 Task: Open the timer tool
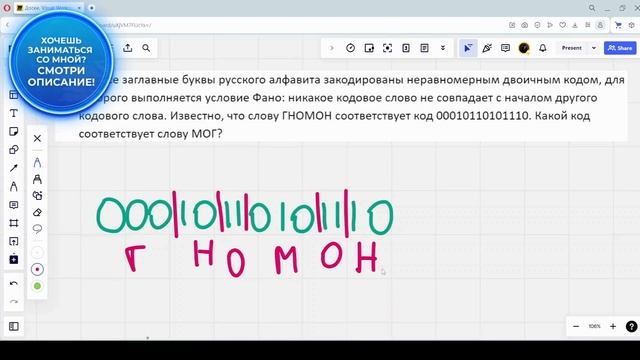[x=350, y=48]
